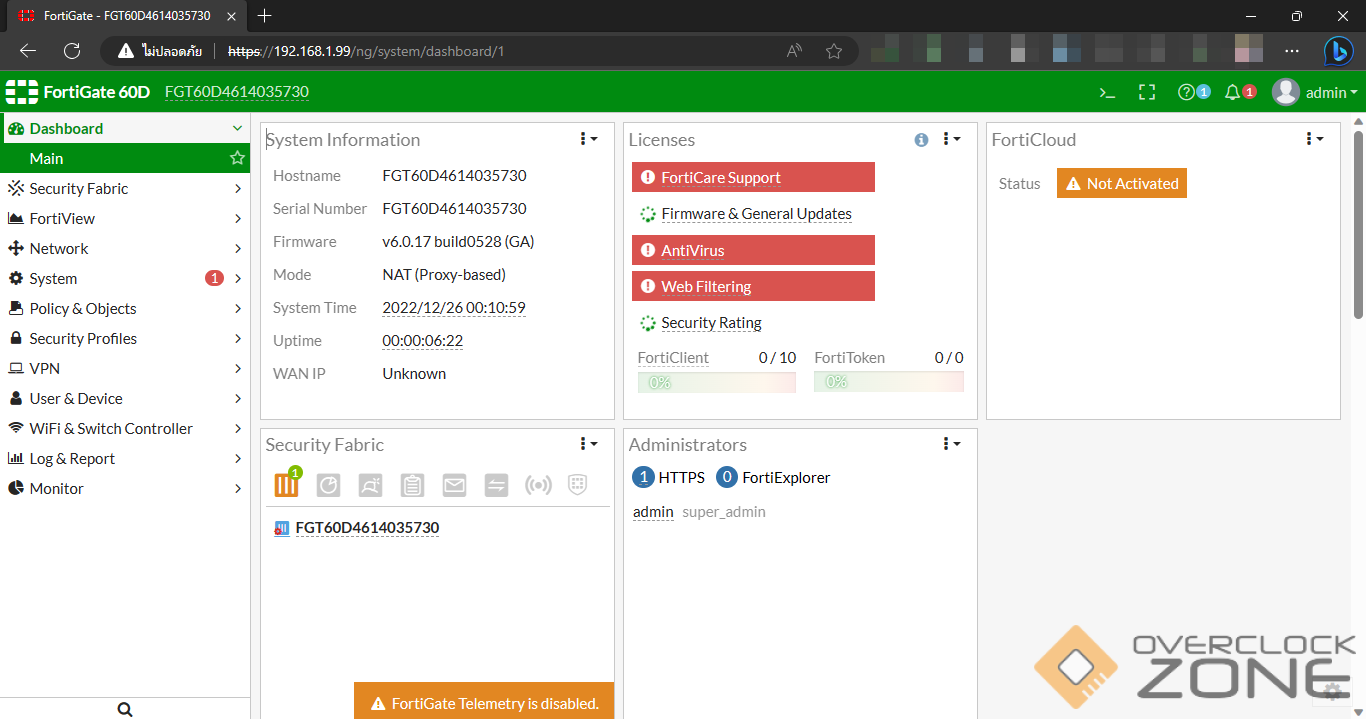Select FortiAnalyzer pie icon in Security Fabric
Image resolution: width=1366 pixels, height=719 pixels.
tap(329, 485)
